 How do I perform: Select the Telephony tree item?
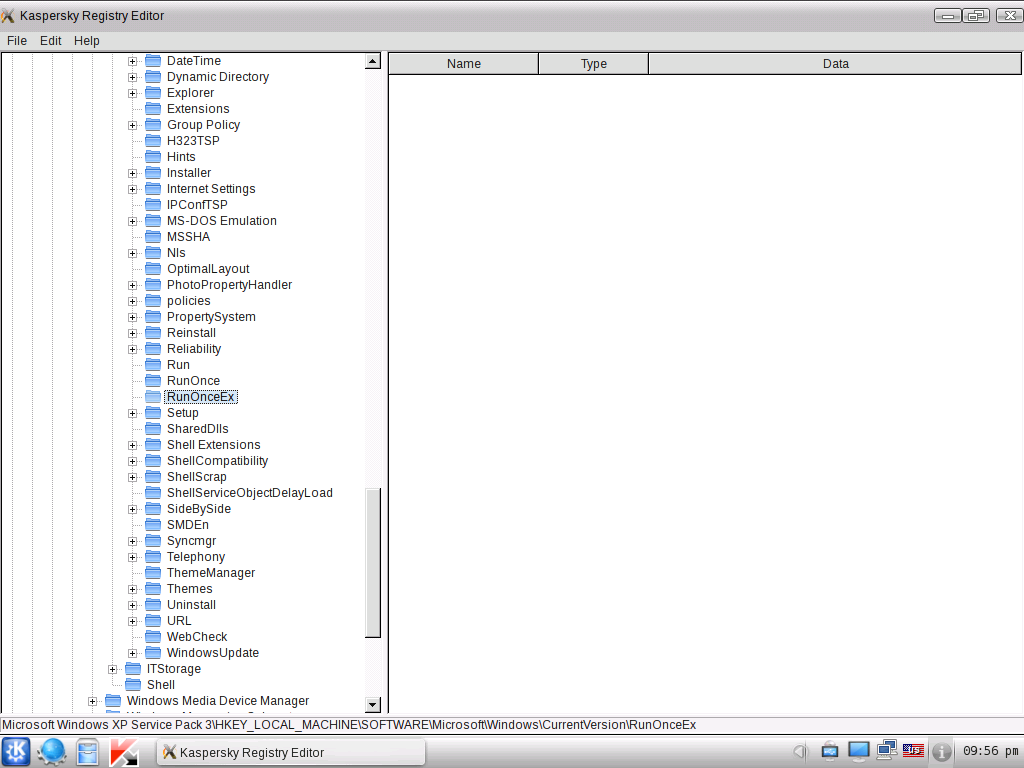[x=196, y=556]
